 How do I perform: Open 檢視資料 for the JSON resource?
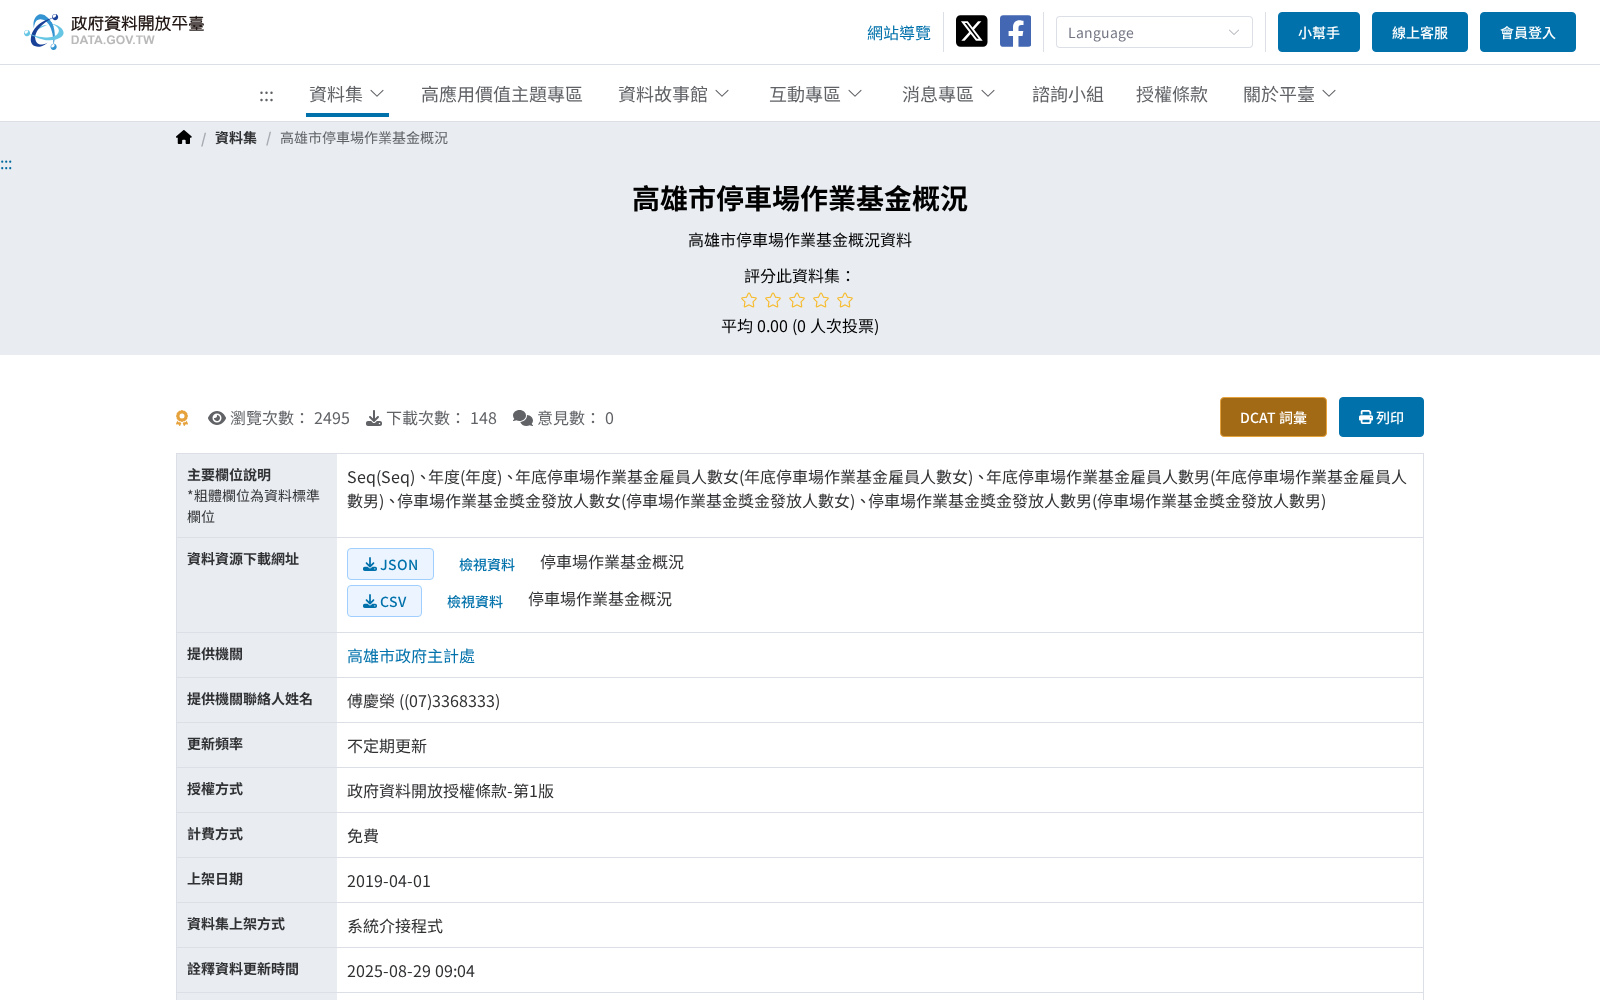coord(487,565)
